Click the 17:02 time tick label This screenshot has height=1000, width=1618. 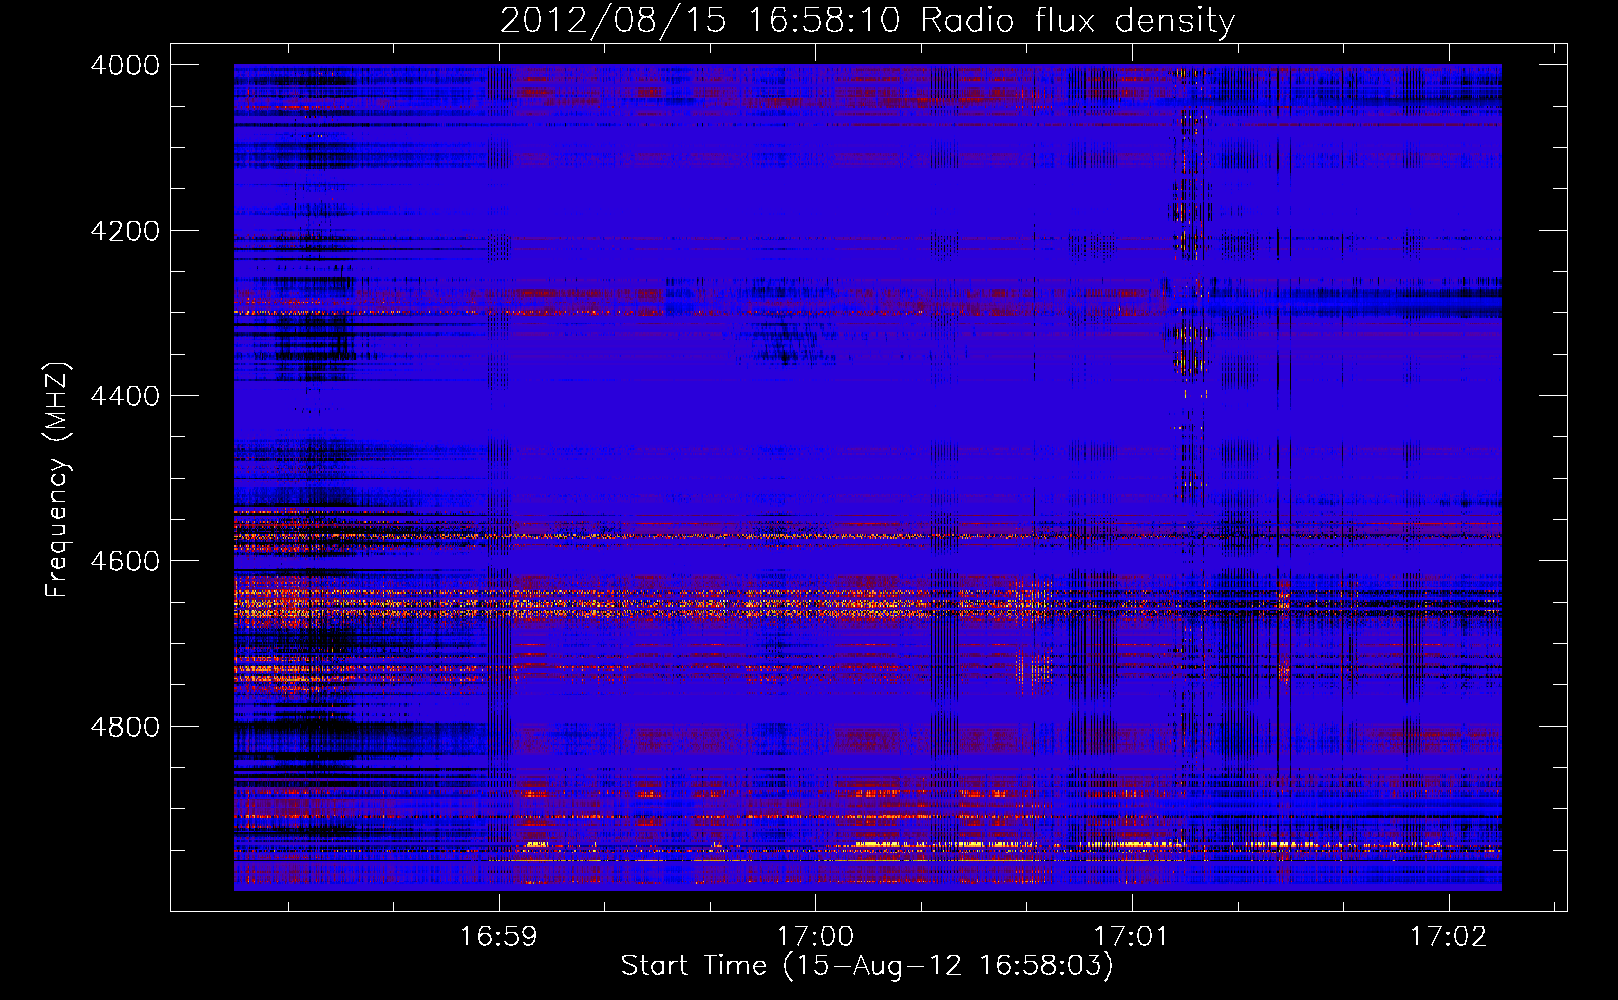point(1448,936)
